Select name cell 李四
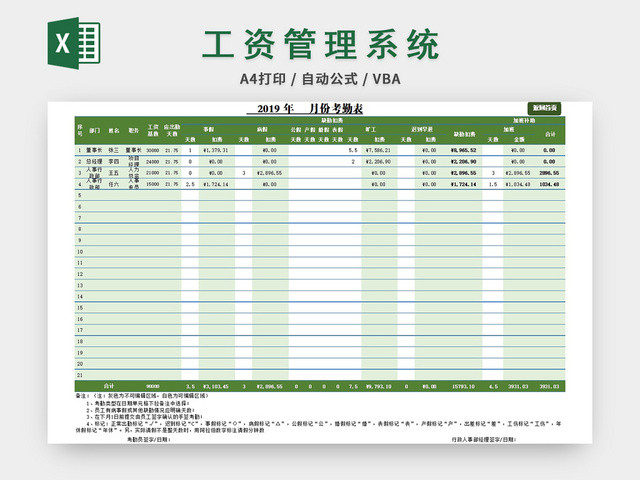Image resolution: width=640 pixels, height=480 pixels. [x=113, y=162]
